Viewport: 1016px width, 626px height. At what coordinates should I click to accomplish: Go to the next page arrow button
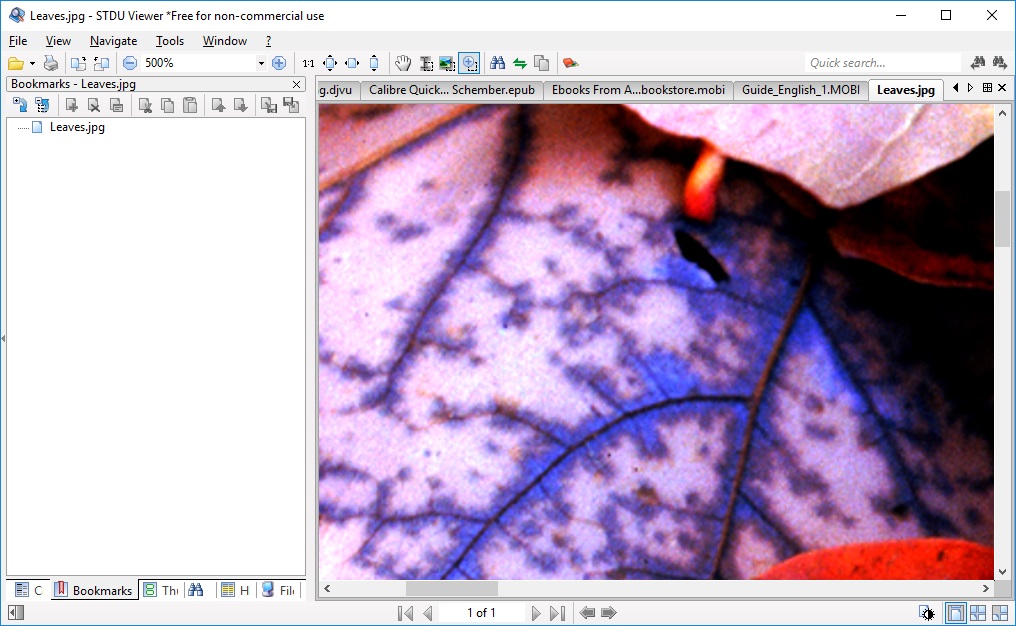click(536, 612)
